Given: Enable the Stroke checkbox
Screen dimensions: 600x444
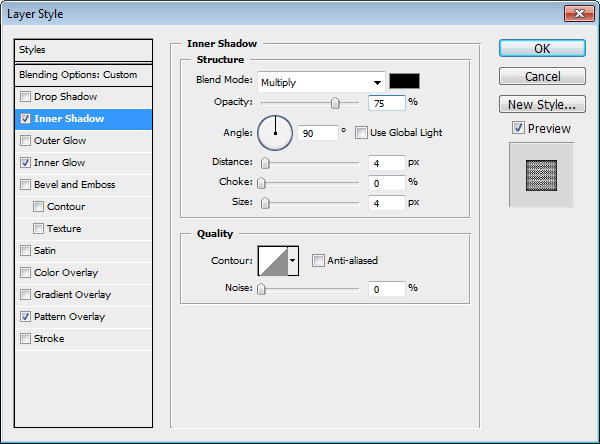Looking at the screenshot, I should coord(25,339).
